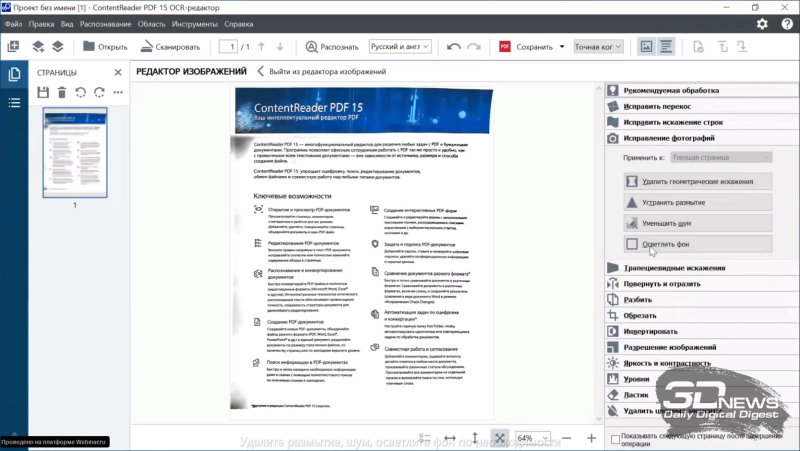Click the fit to height icon
The width and height of the screenshot is (800, 451).
tap(475, 439)
